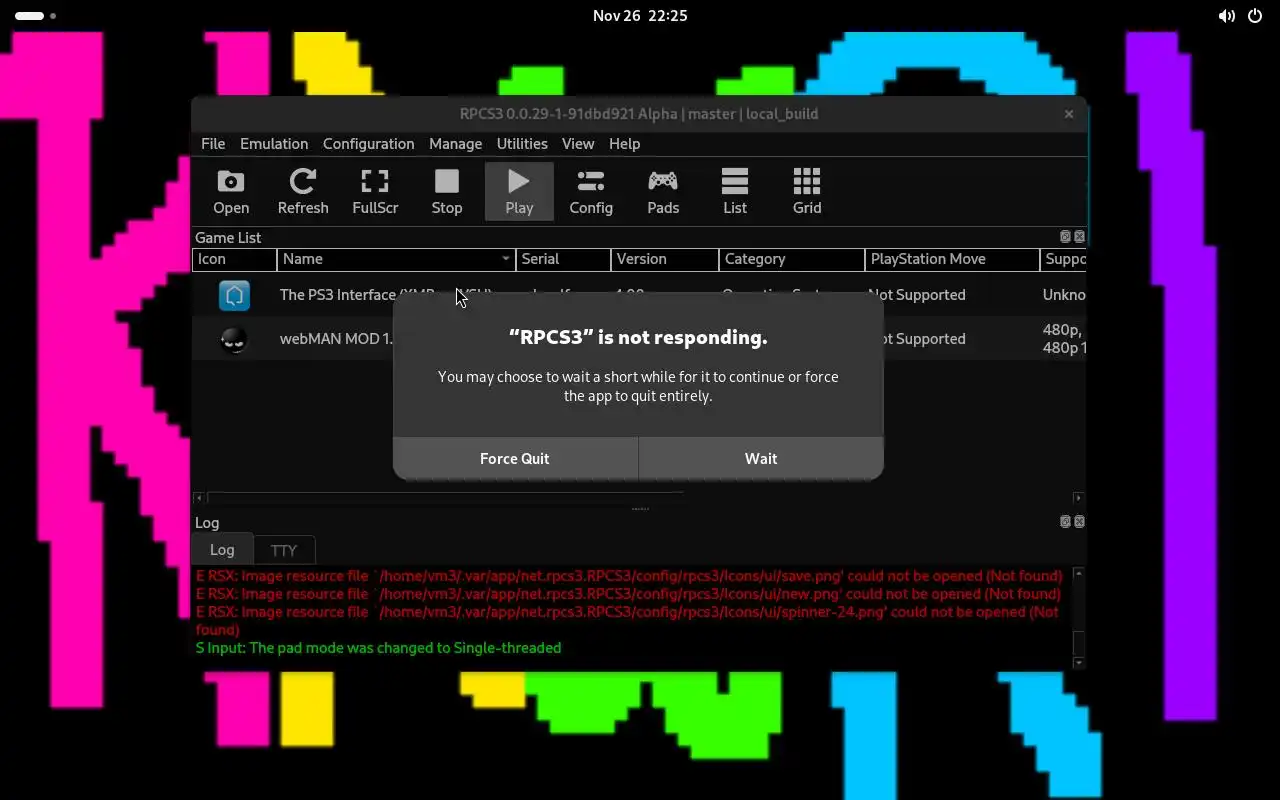The width and height of the screenshot is (1280, 800).
Task: Click the Force Quit button
Action: pyautogui.click(x=515, y=458)
